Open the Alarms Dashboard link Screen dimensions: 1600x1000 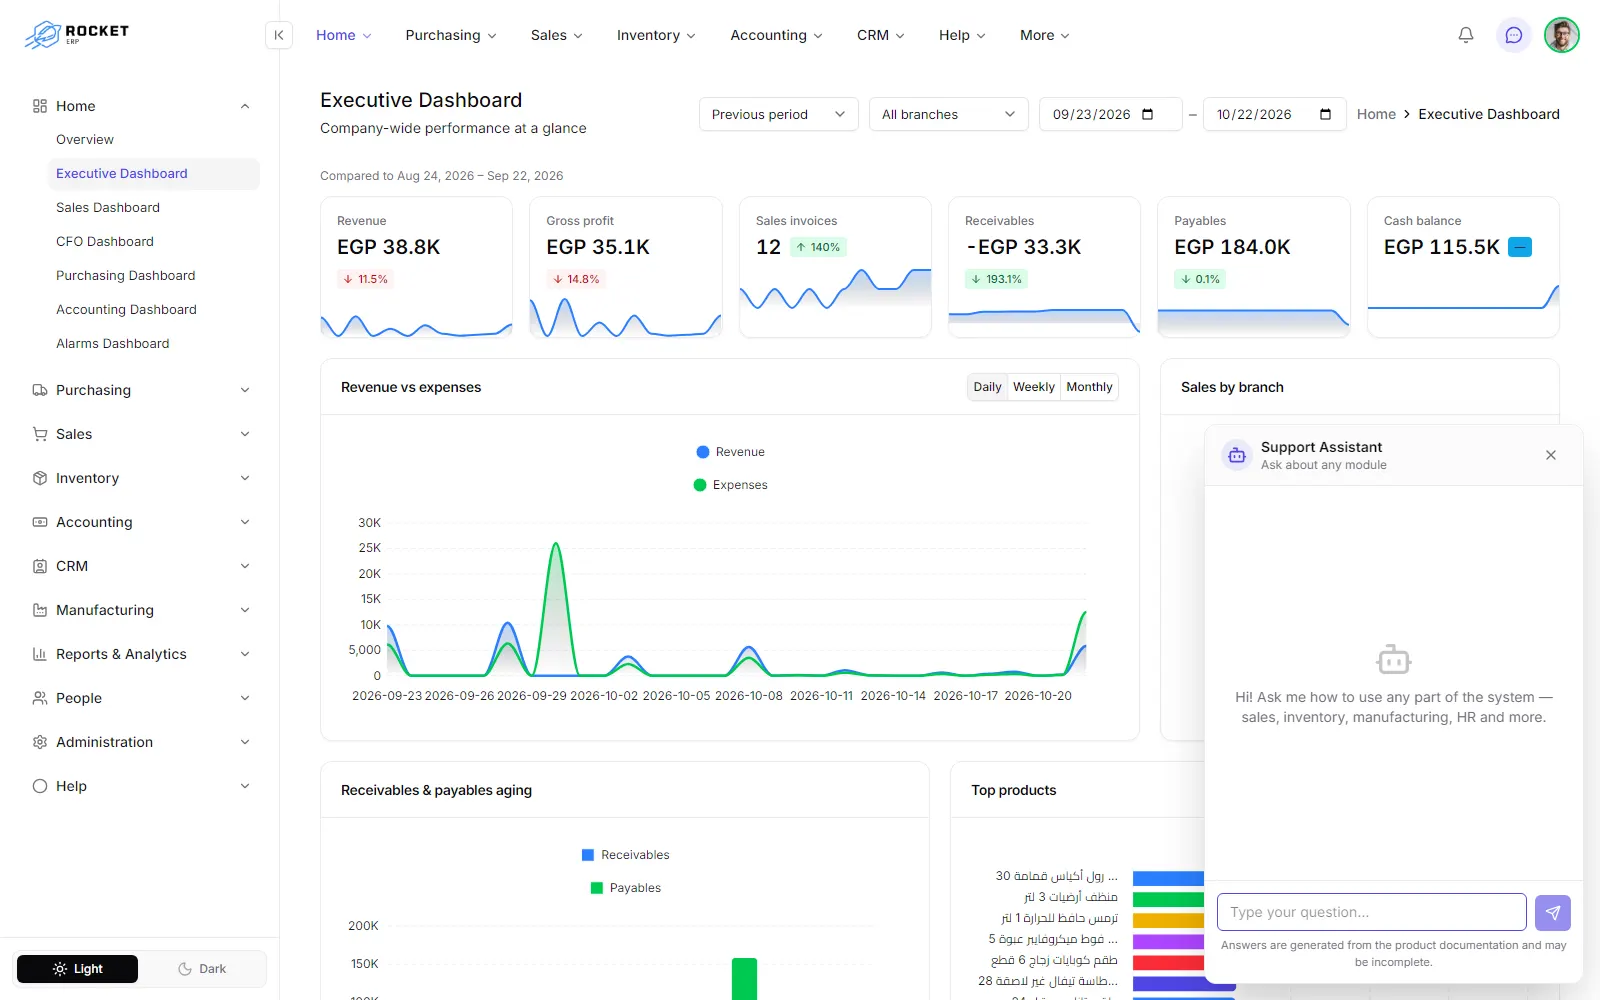(x=113, y=343)
